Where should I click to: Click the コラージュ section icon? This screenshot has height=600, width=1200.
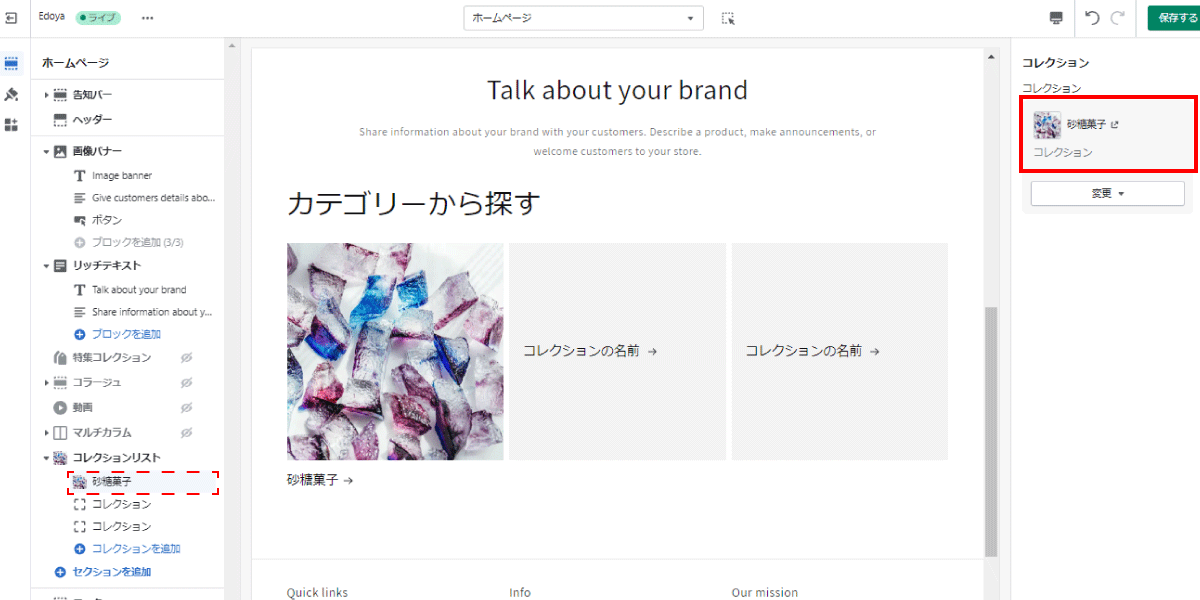[60, 383]
